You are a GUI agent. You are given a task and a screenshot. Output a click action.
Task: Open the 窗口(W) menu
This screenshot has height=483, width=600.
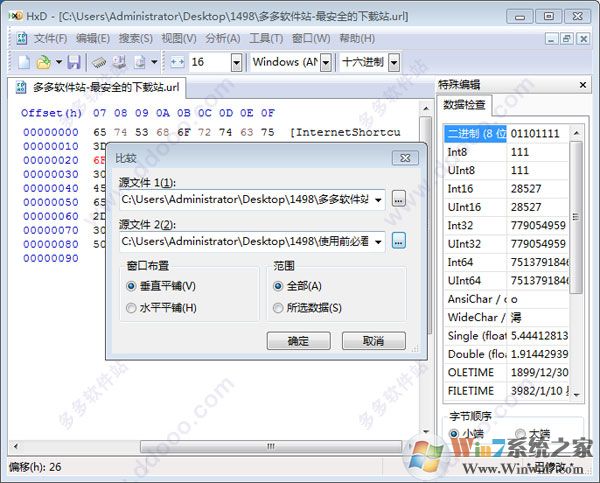[x=311, y=39]
